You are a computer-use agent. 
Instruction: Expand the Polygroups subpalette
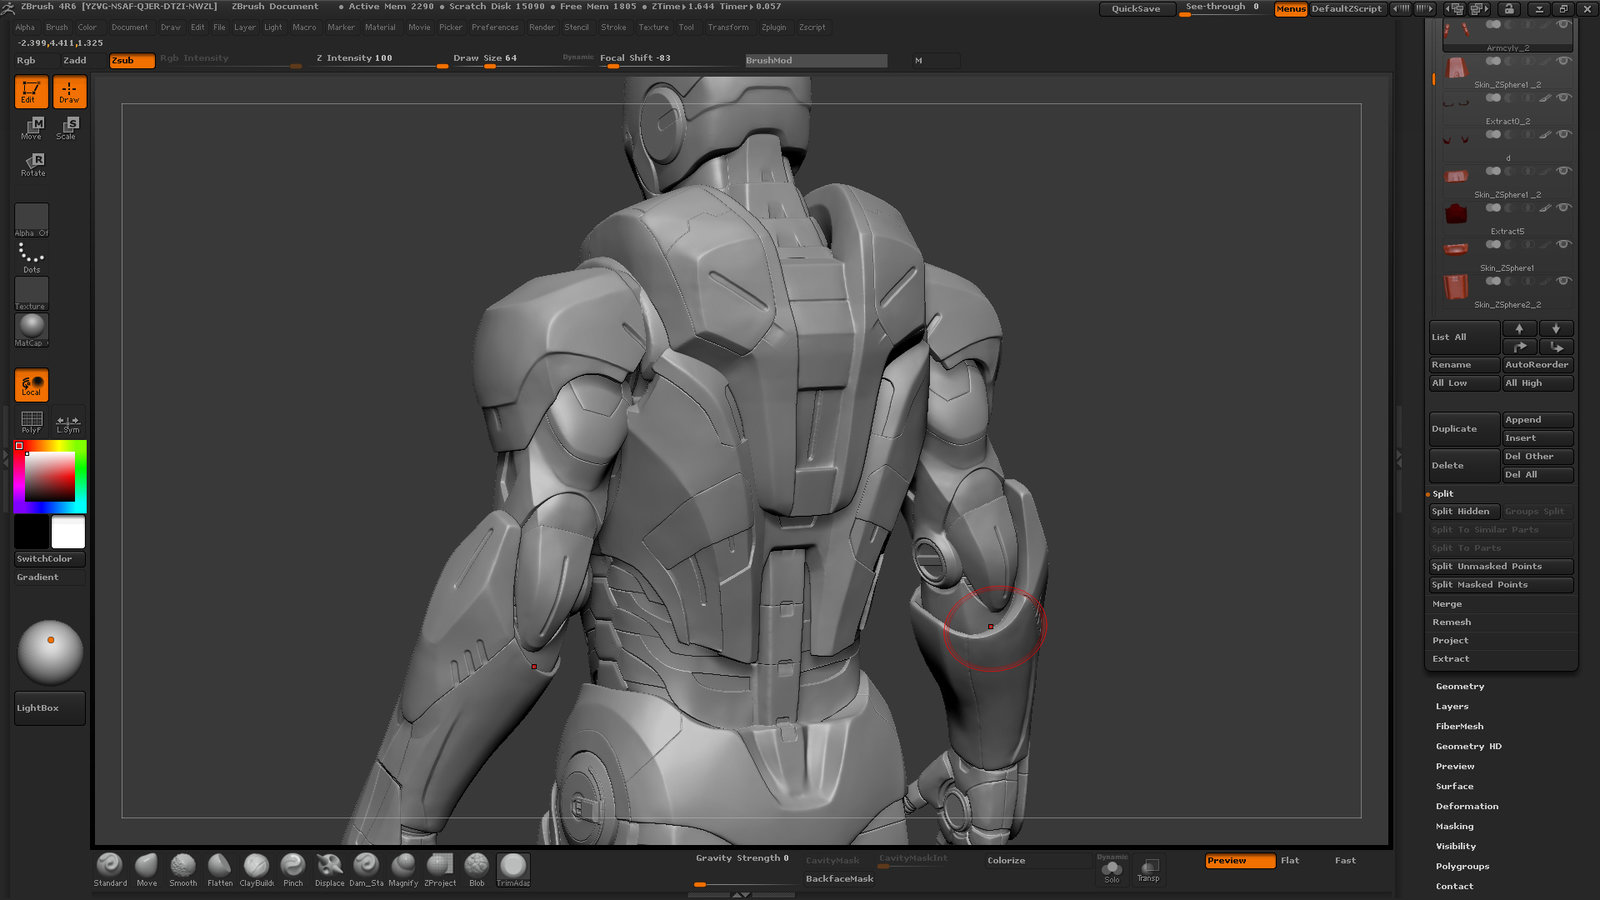point(1462,867)
